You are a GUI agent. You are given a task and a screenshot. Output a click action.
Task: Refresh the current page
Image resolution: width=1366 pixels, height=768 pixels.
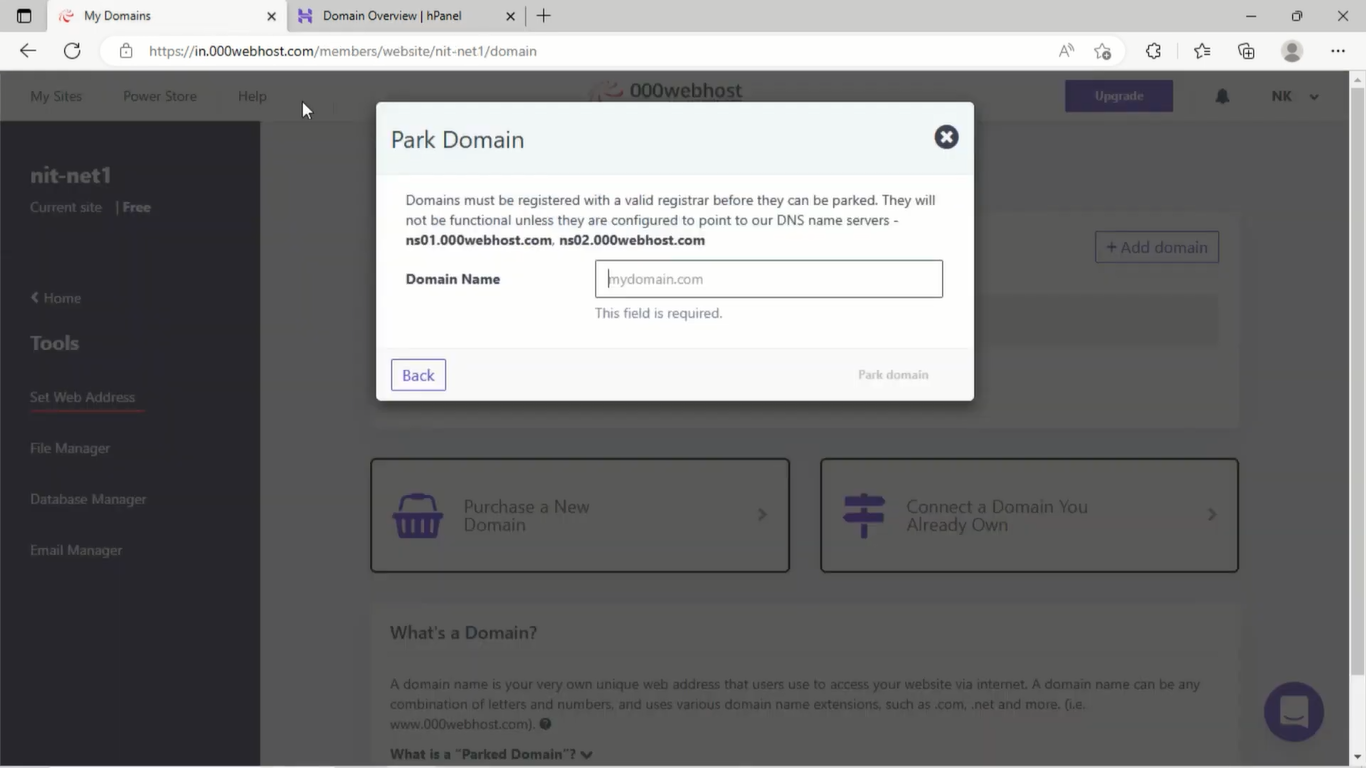pyautogui.click(x=72, y=51)
